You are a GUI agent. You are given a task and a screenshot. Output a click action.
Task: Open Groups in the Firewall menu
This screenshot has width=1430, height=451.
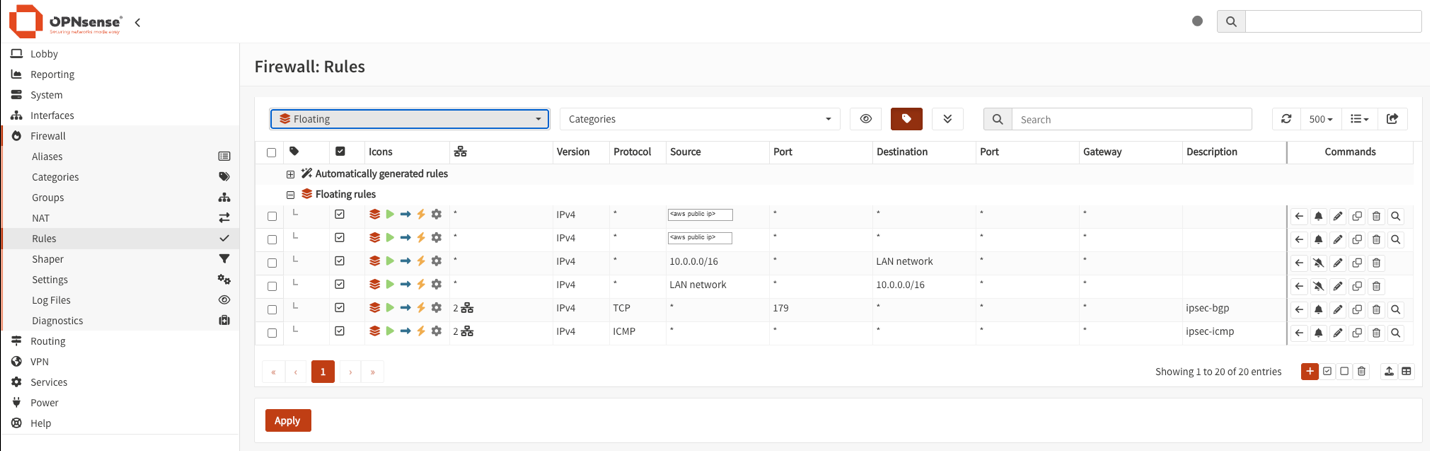click(120, 197)
